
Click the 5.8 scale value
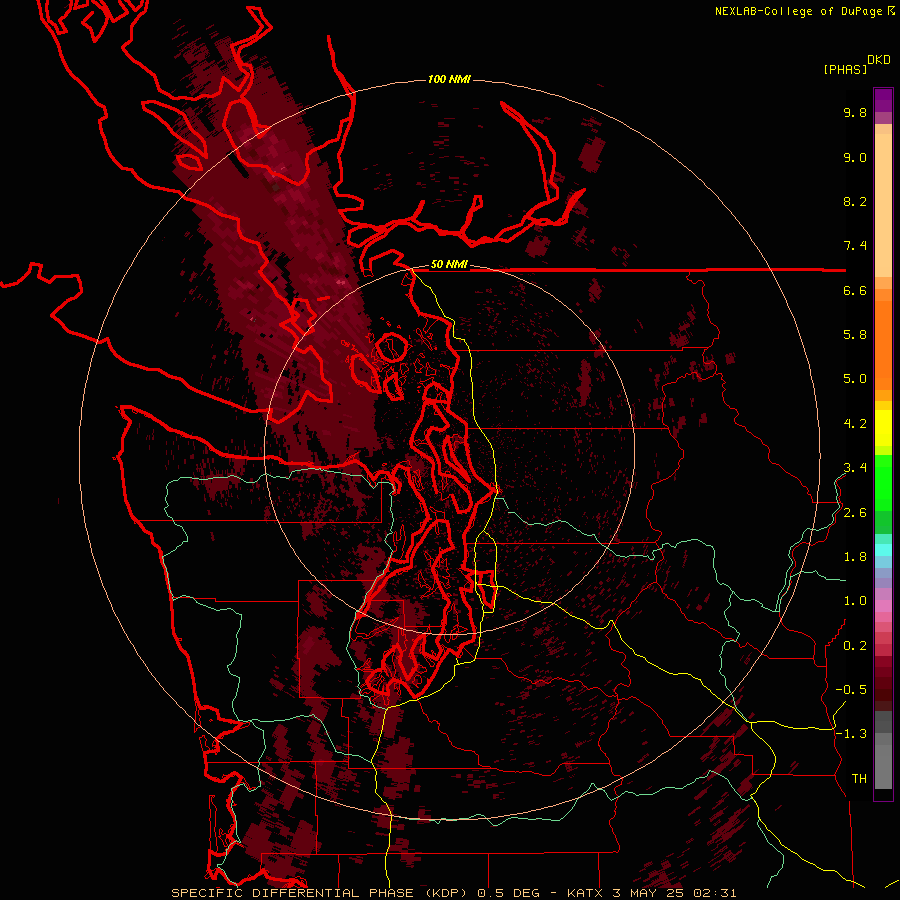coord(855,335)
